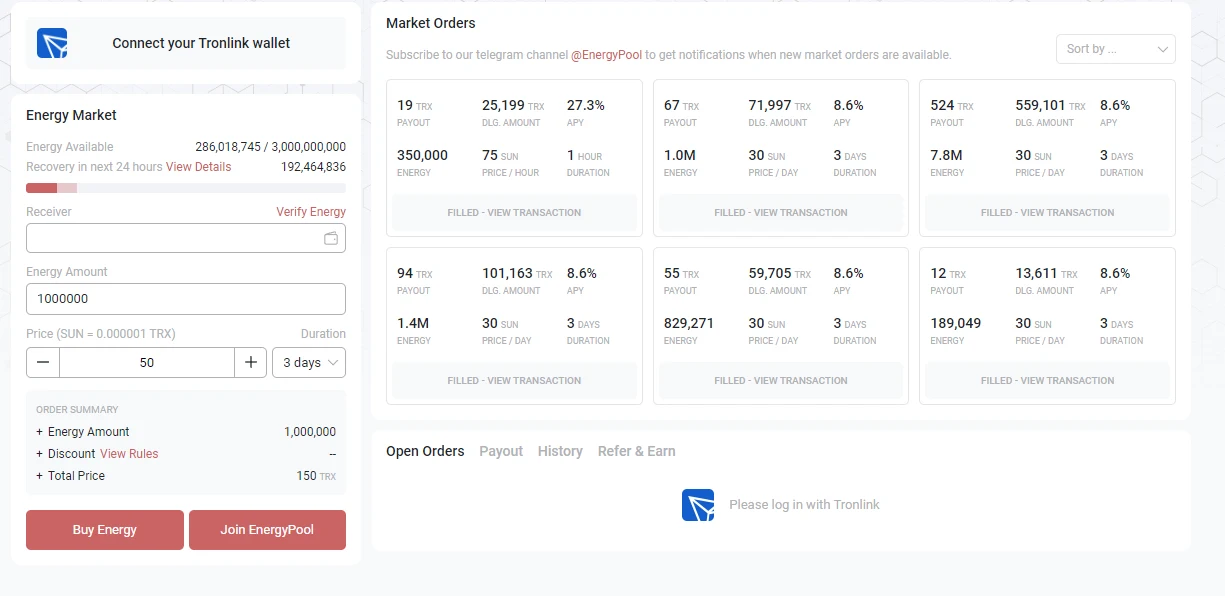Screen dimensions: 1225x596
Task: Click the price value field showing 50
Action: click(x=147, y=362)
